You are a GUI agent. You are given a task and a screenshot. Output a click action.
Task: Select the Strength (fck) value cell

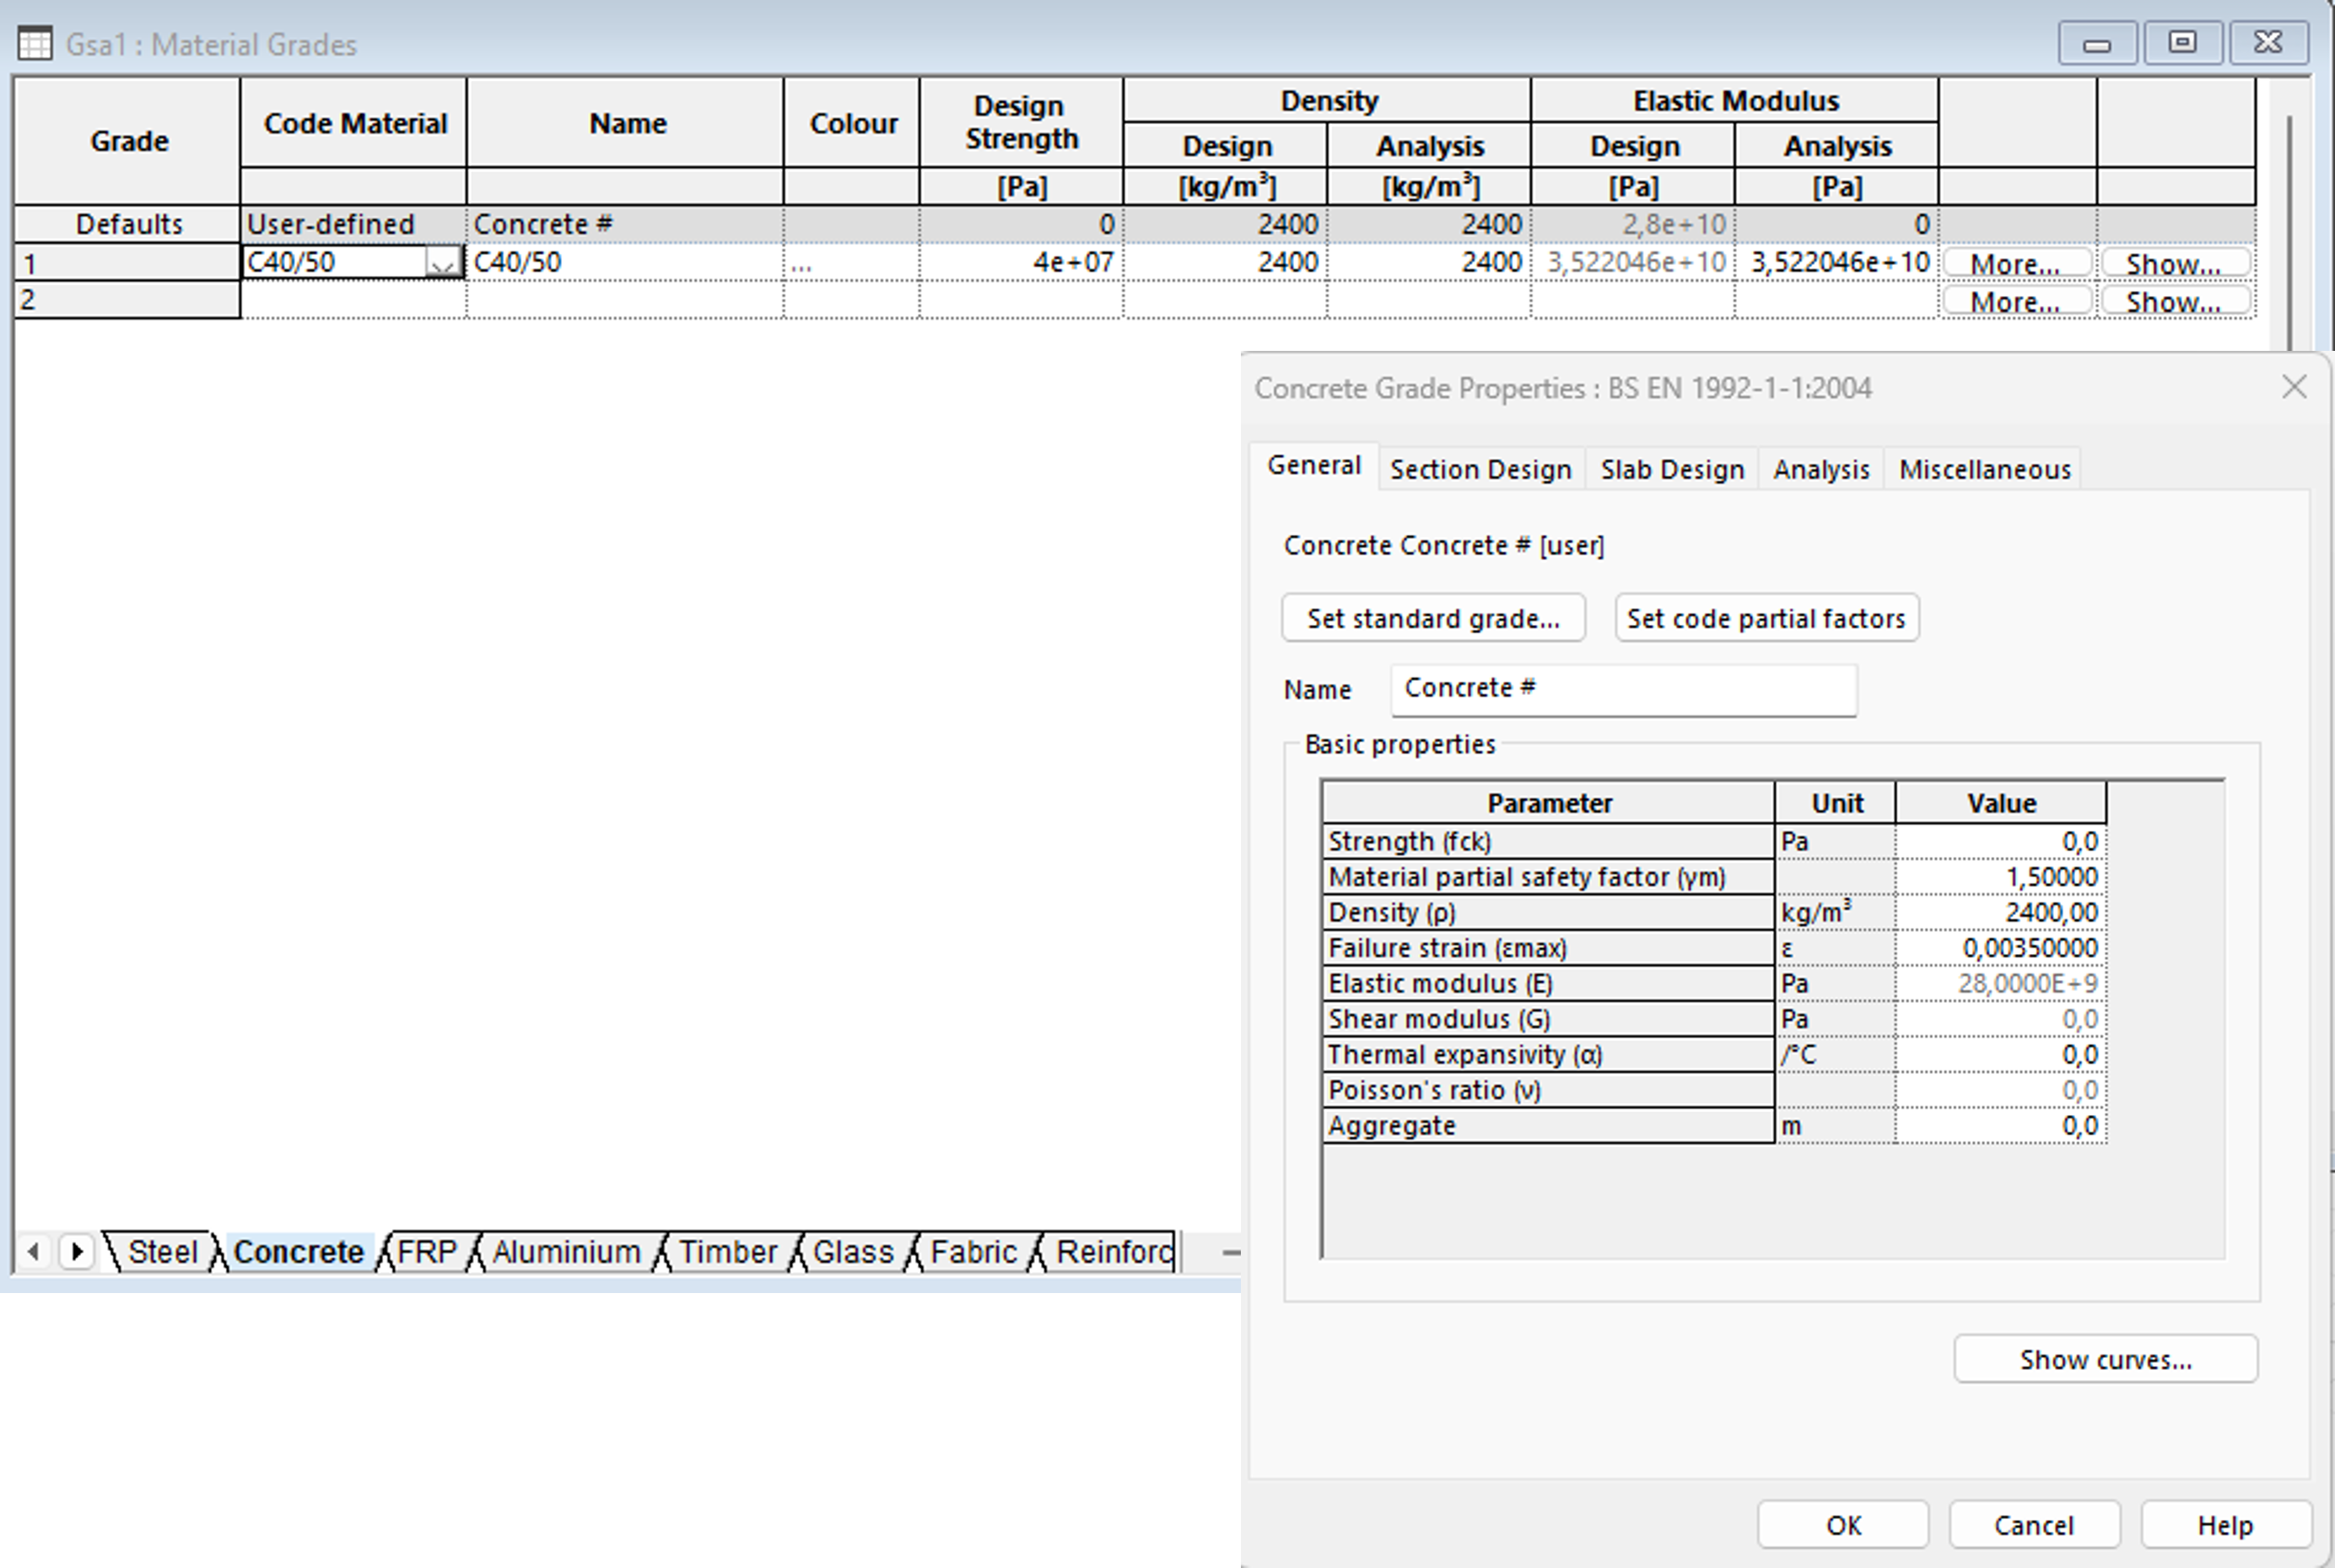(x=2000, y=841)
